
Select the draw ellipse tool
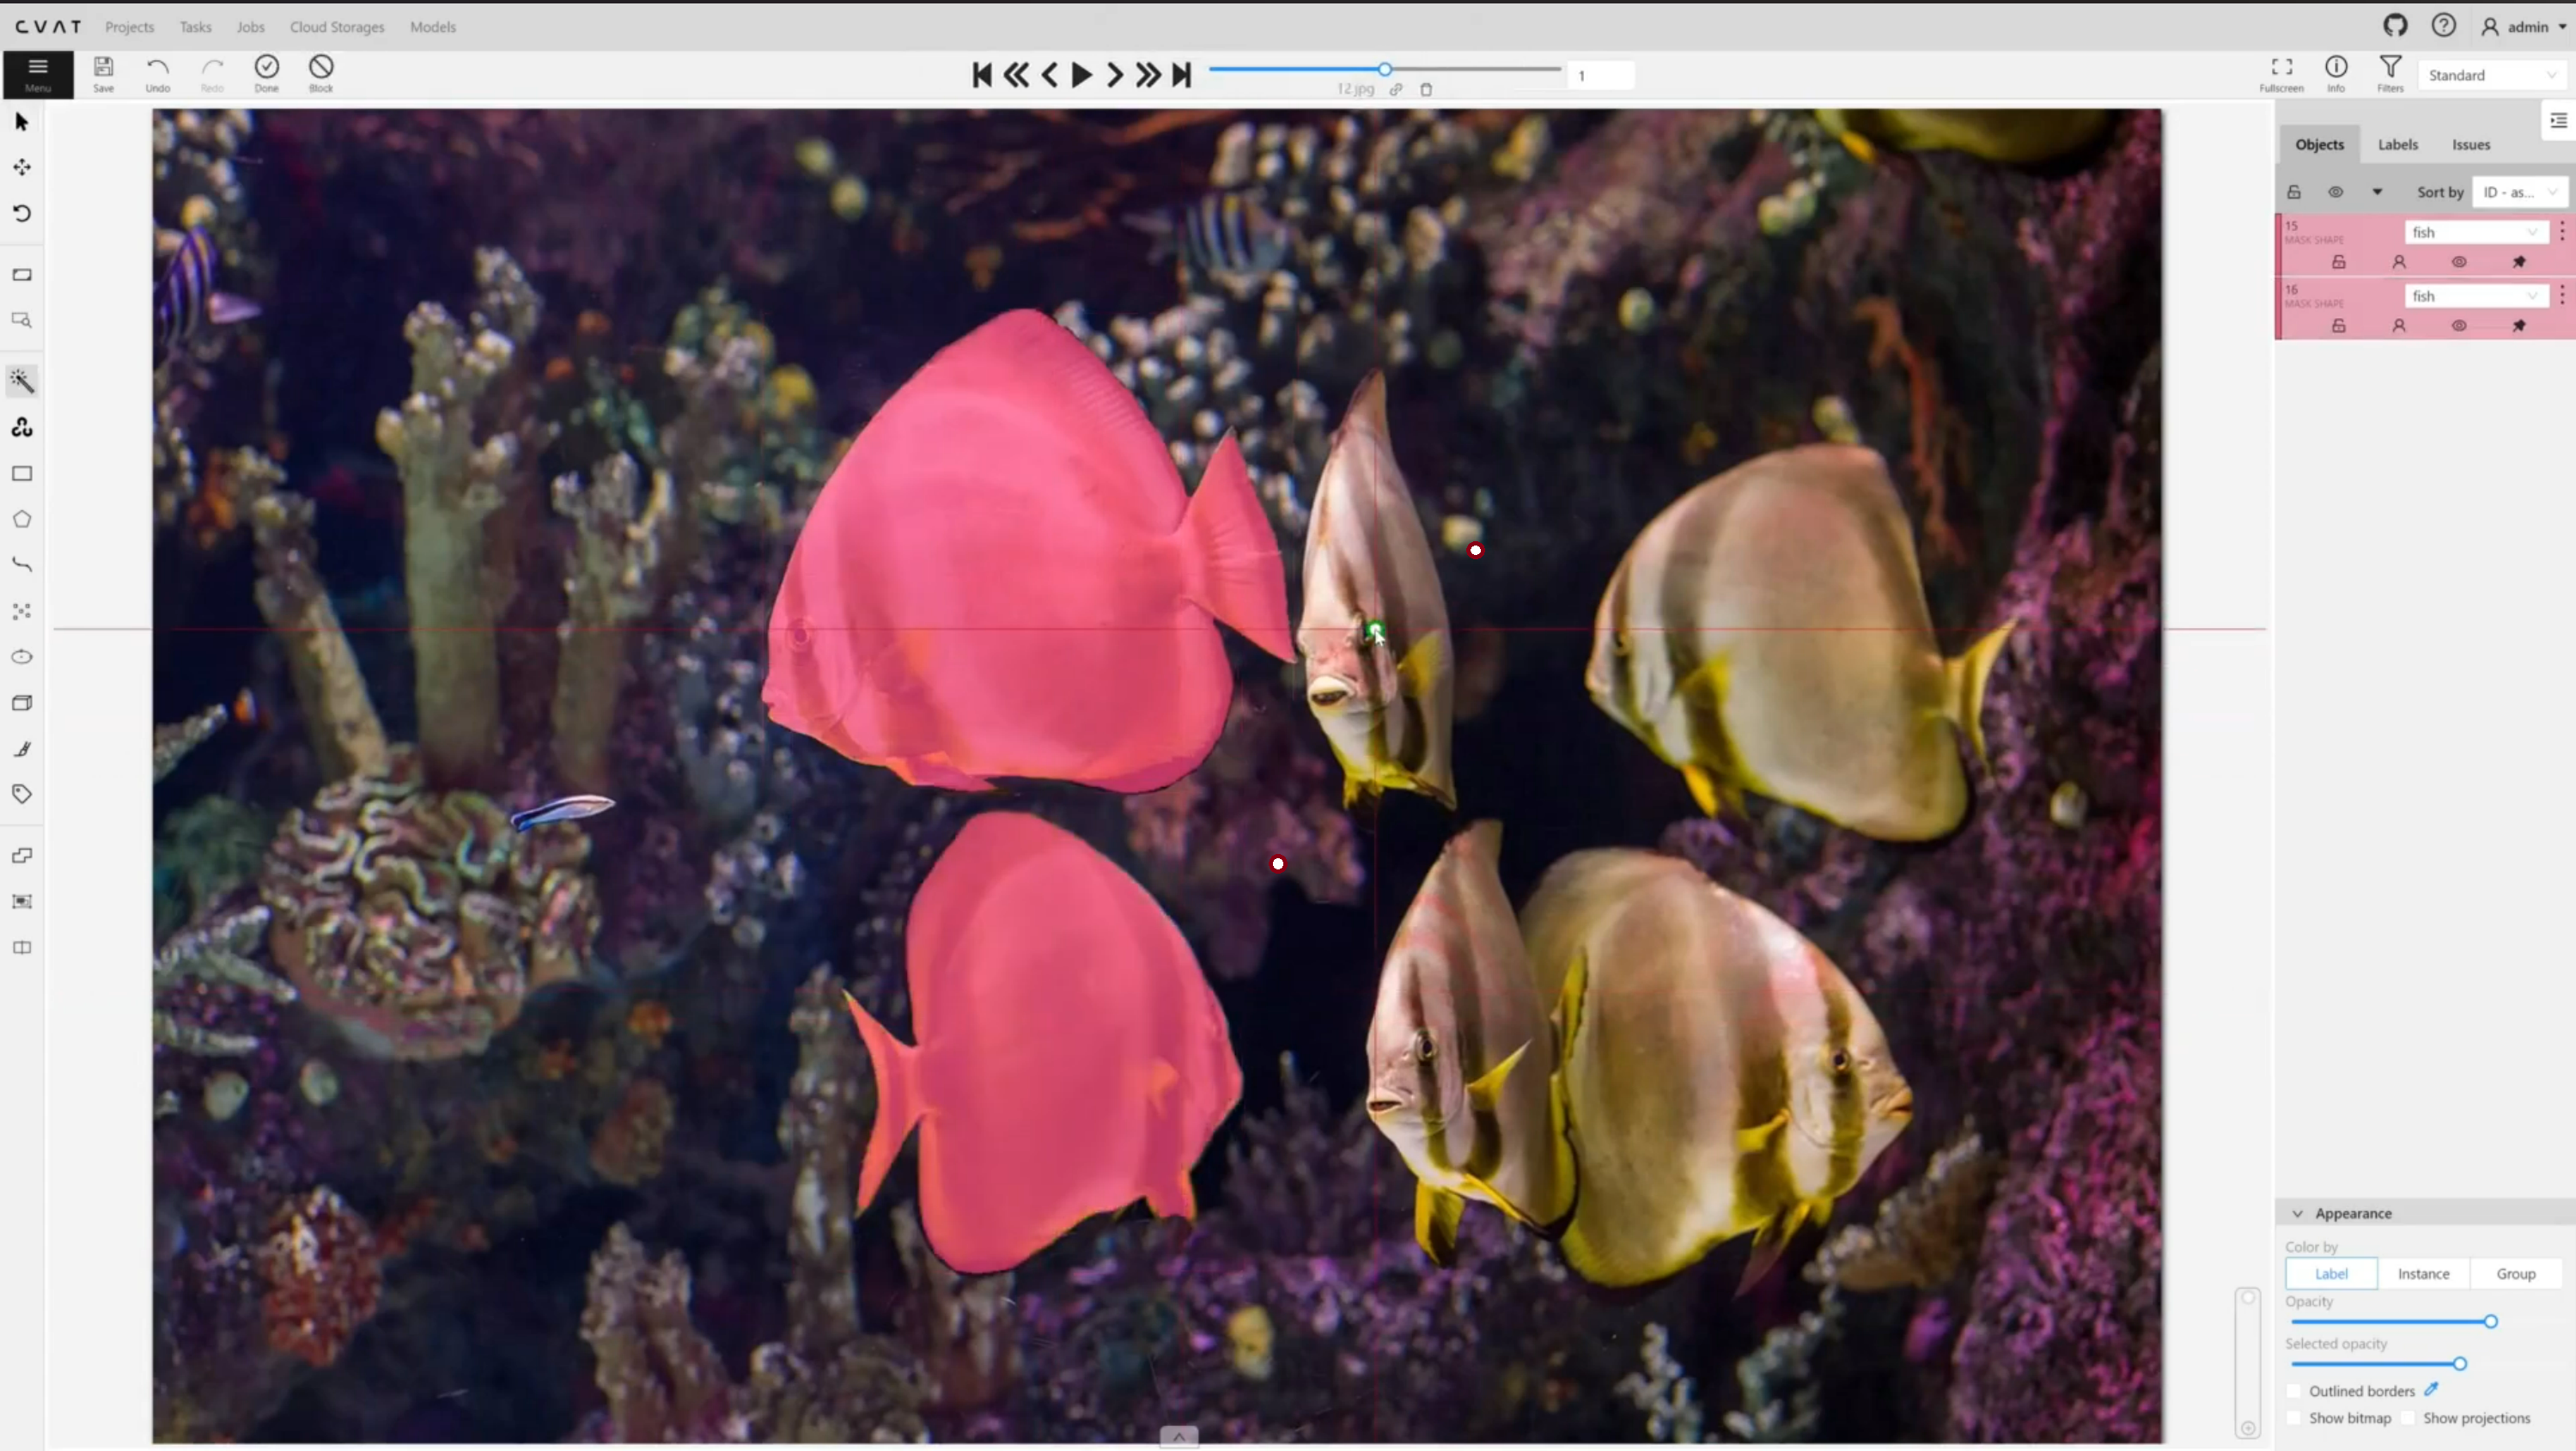(21, 657)
